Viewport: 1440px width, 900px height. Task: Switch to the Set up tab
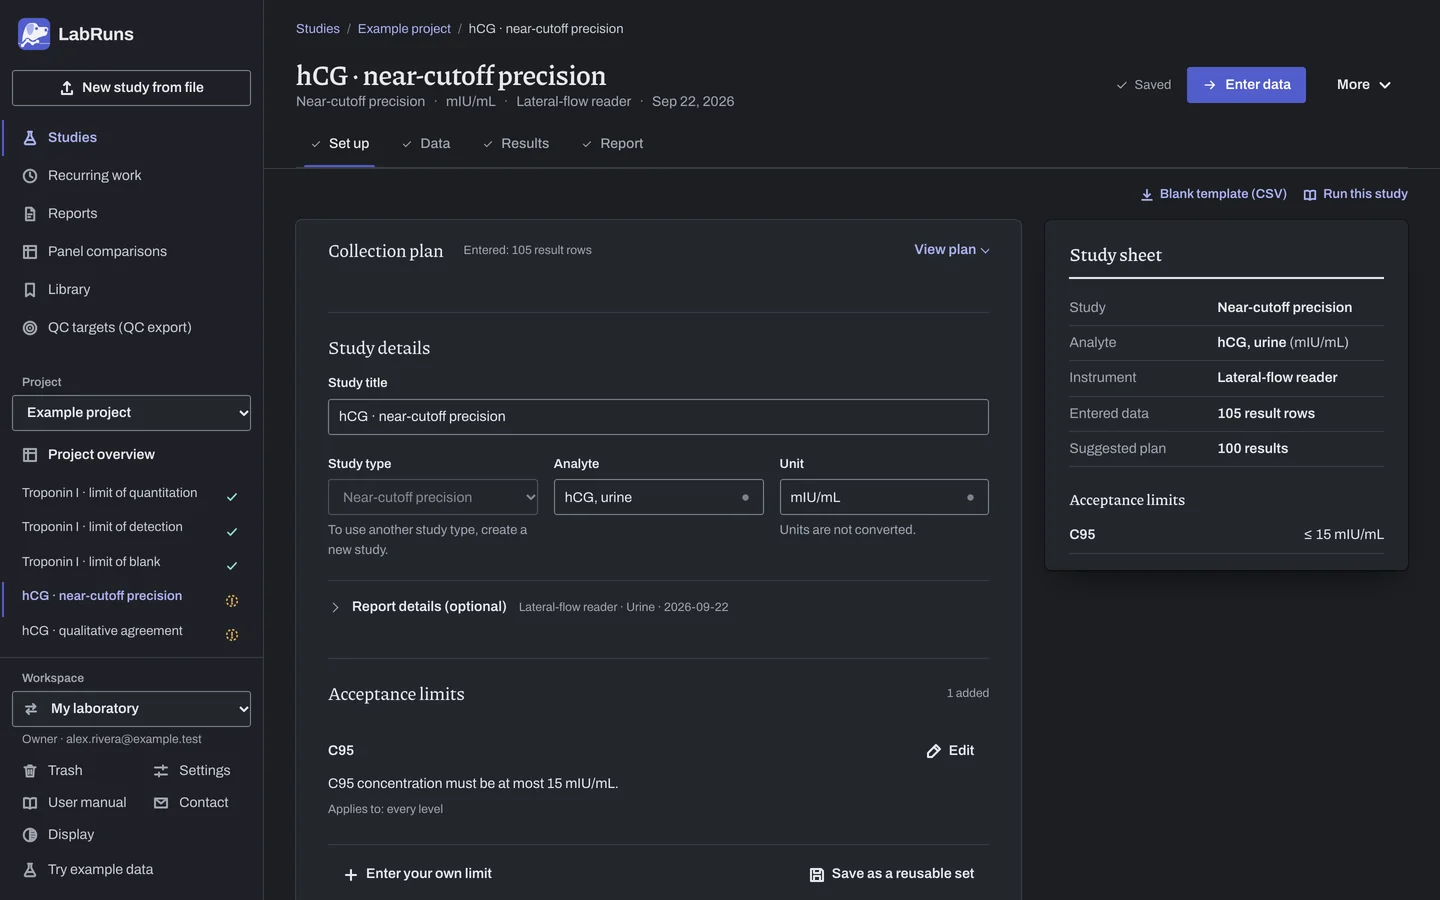pyautogui.click(x=339, y=144)
